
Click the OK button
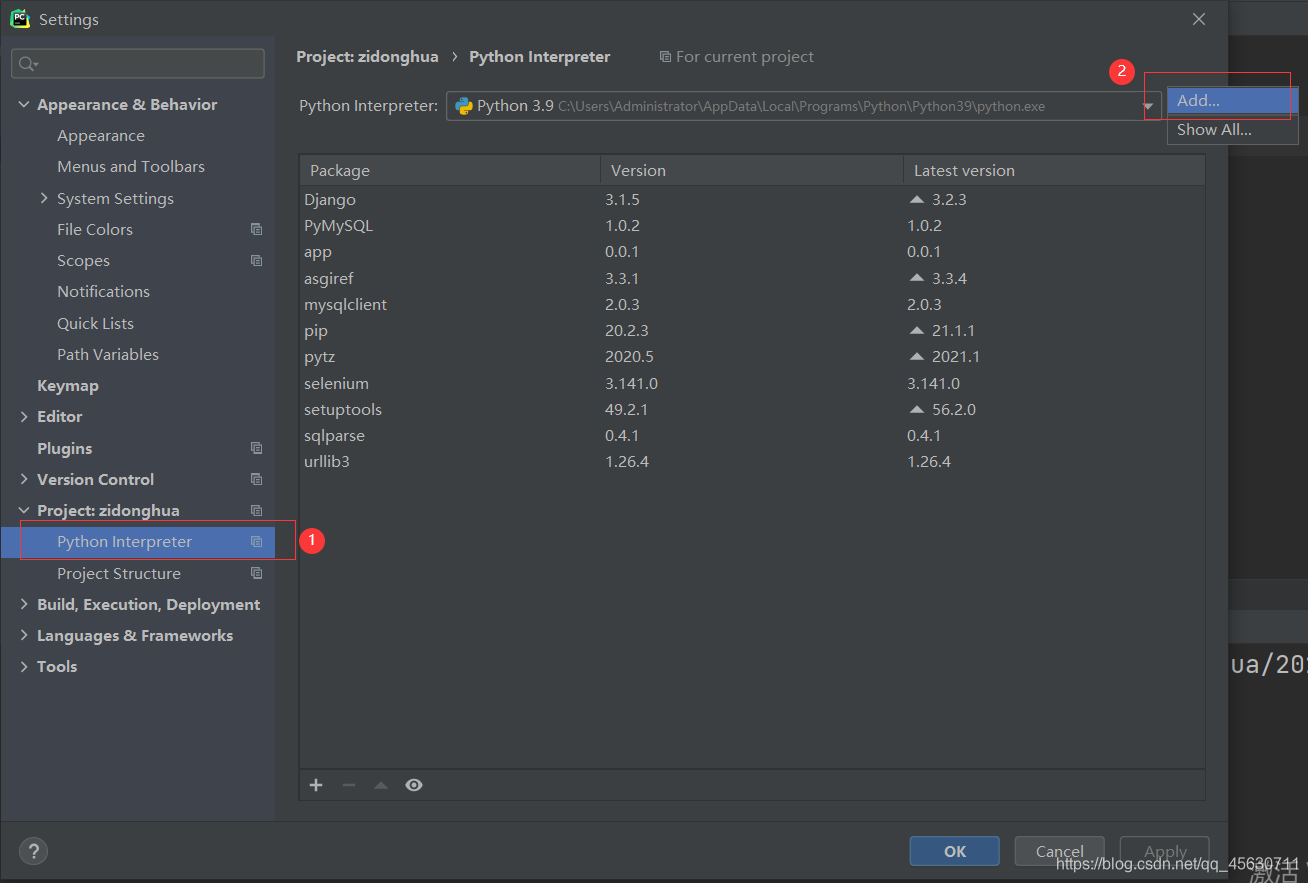[x=955, y=851]
